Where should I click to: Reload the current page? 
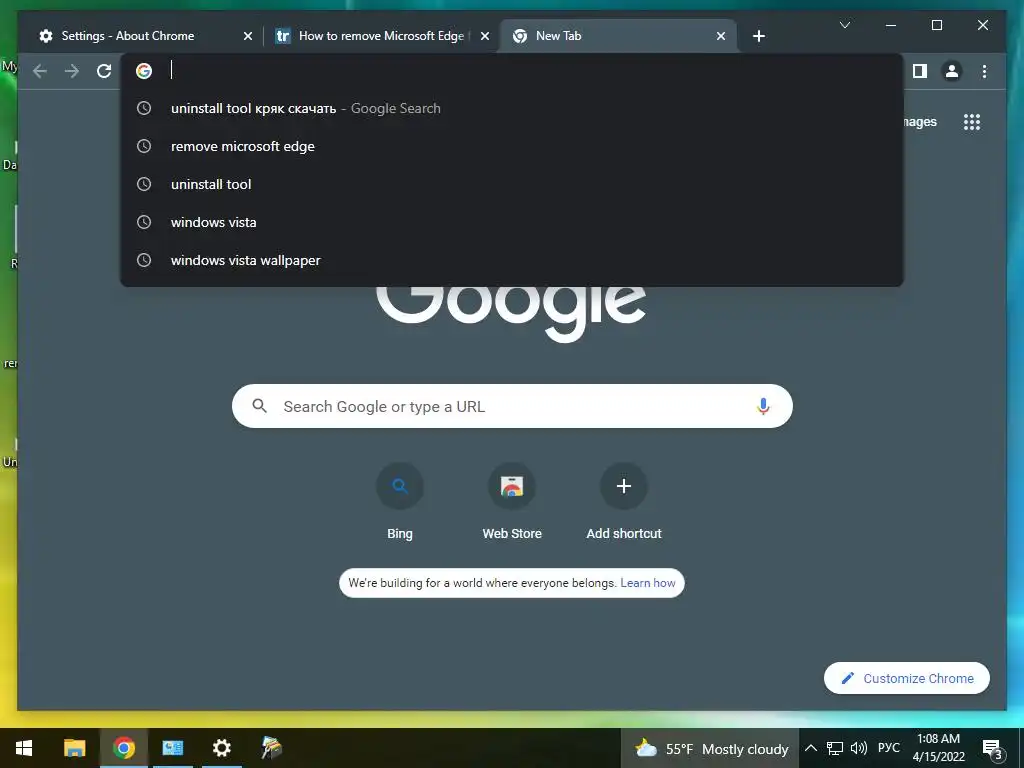[104, 71]
